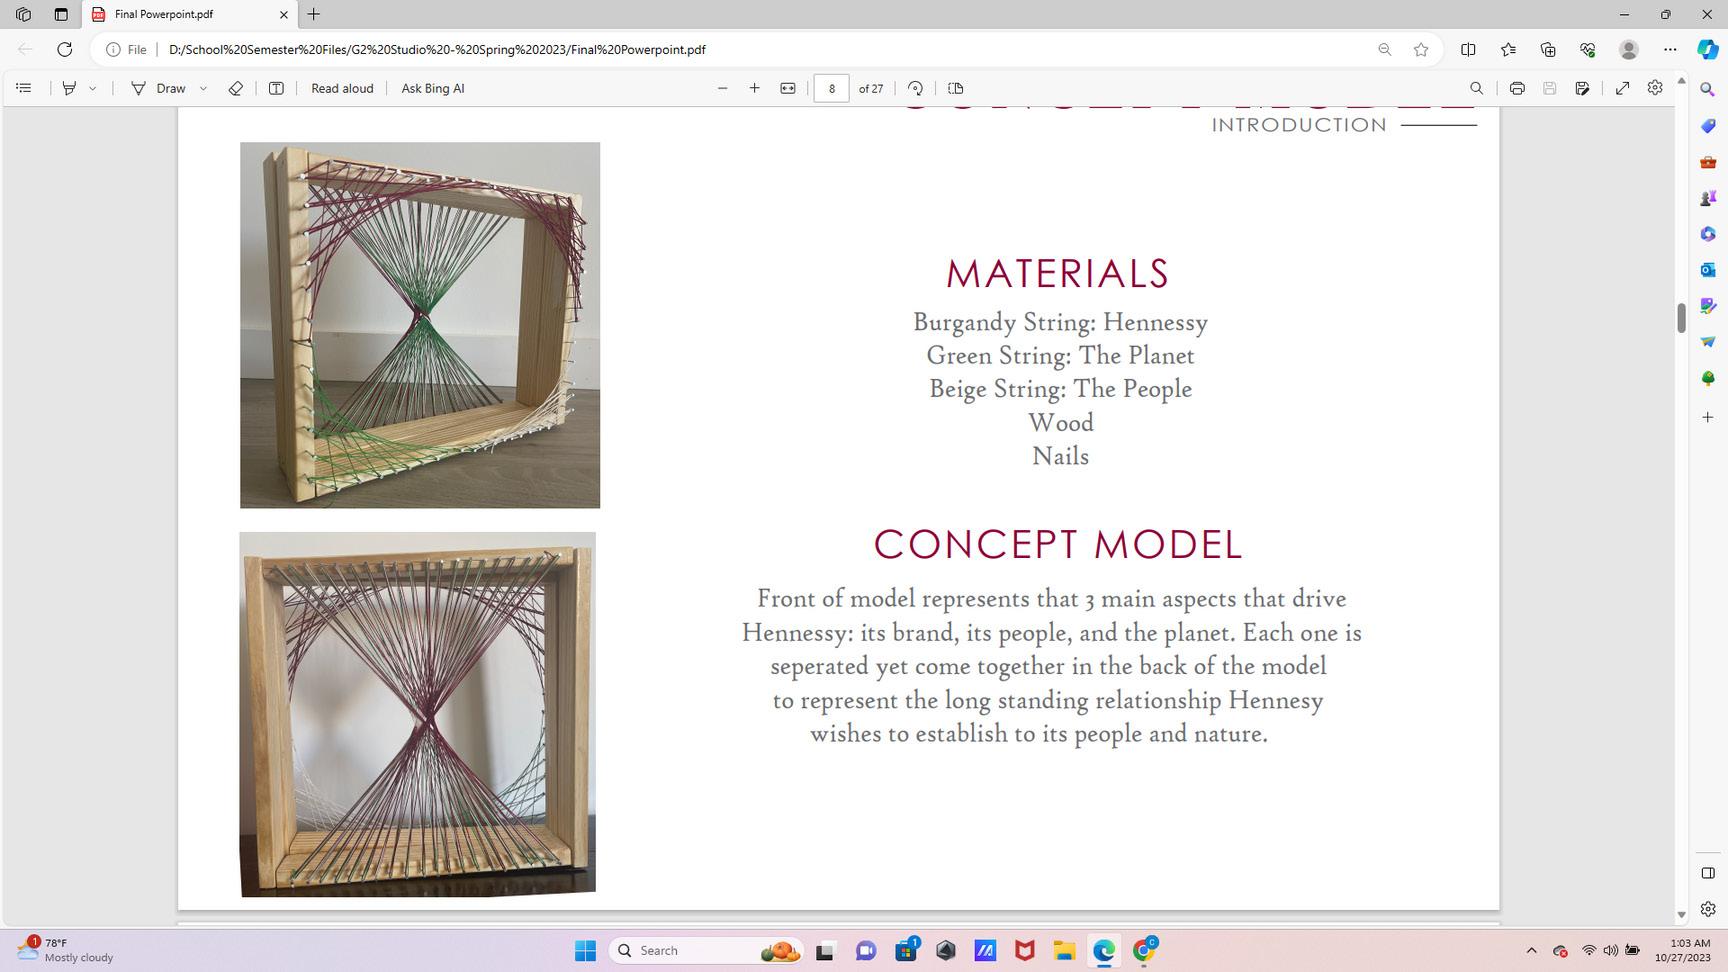Toggle fit to width view
The image size is (1728, 972).
tap(788, 88)
